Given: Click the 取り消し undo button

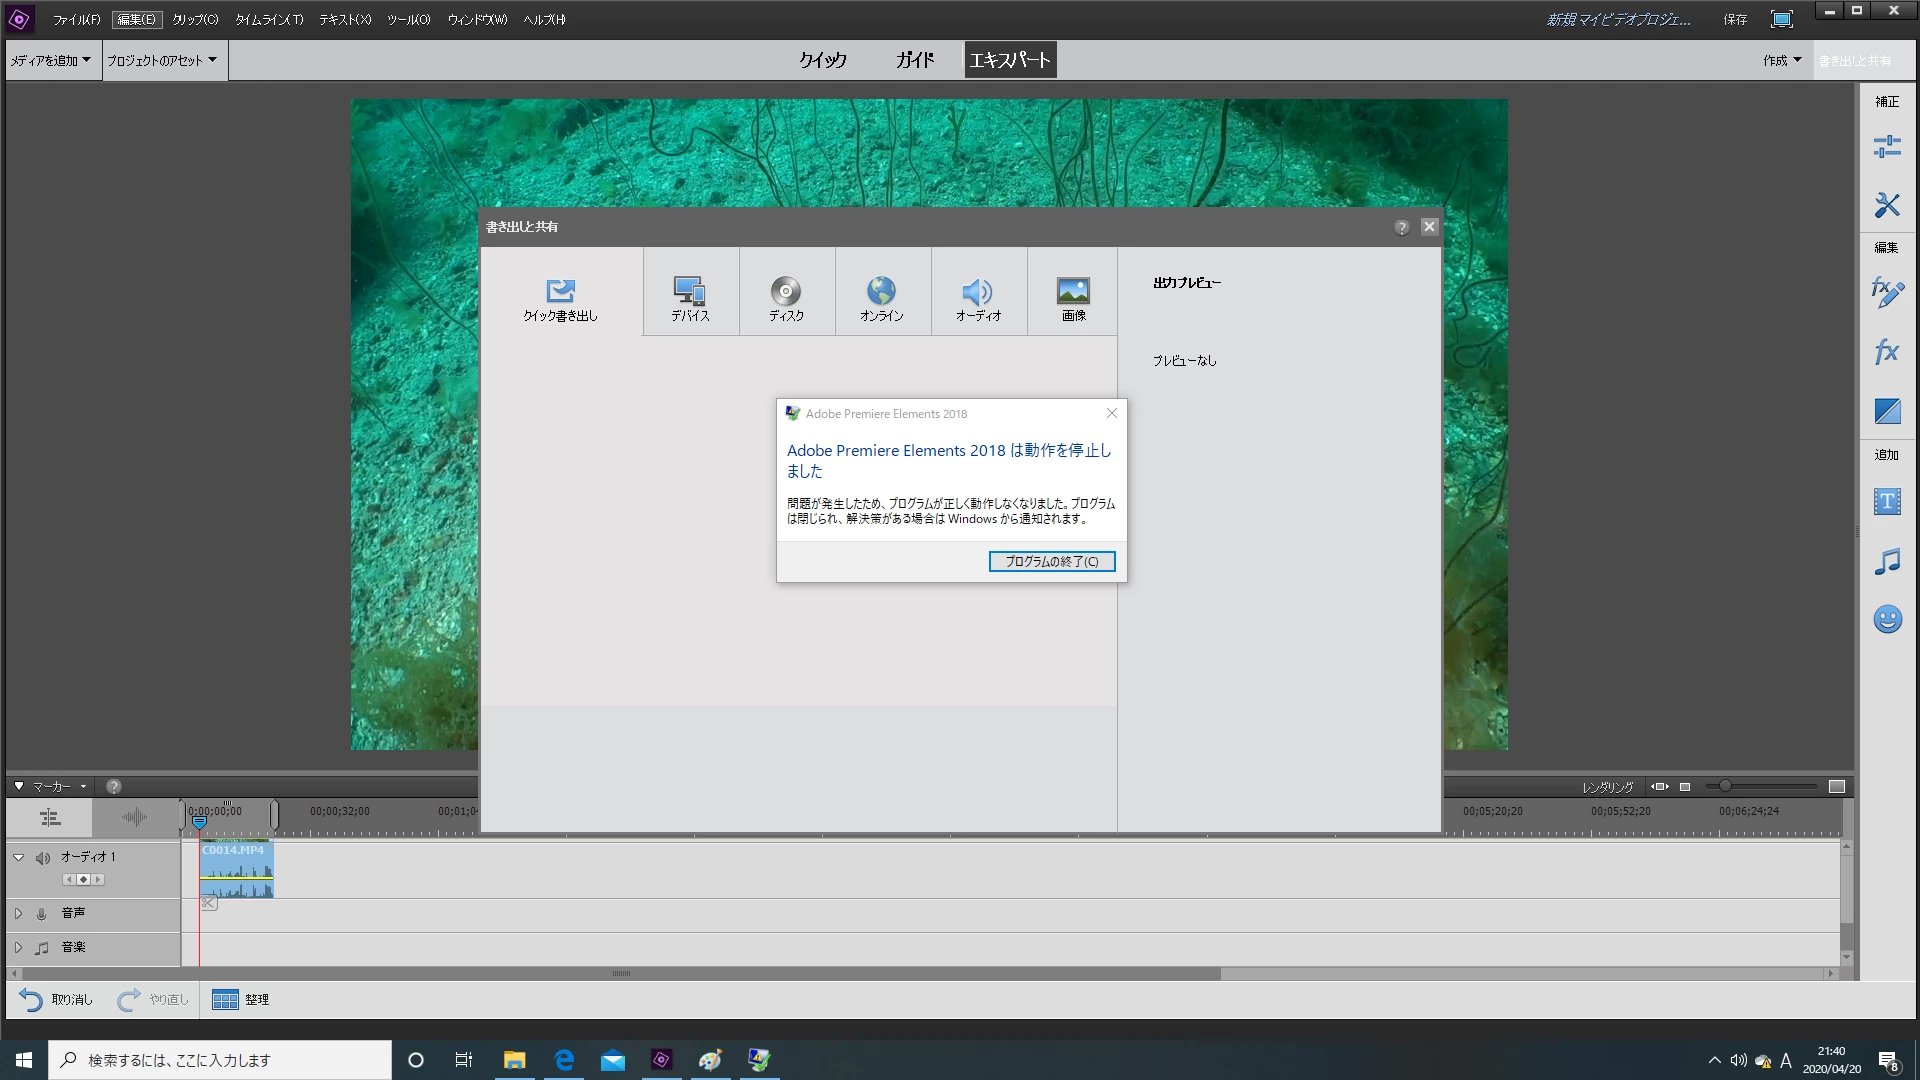Looking at the screenshot, I should (56, 999).
